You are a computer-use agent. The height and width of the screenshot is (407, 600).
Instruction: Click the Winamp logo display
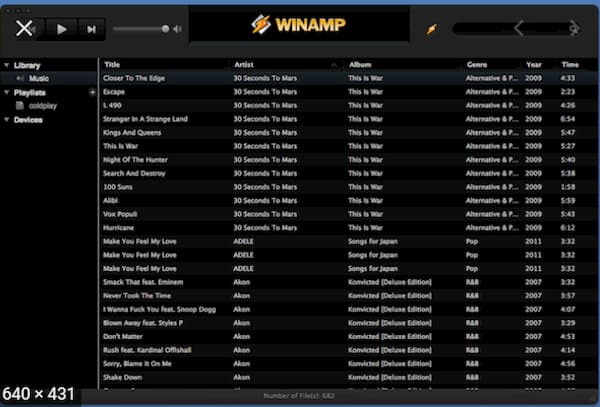[x=299, y=24]
